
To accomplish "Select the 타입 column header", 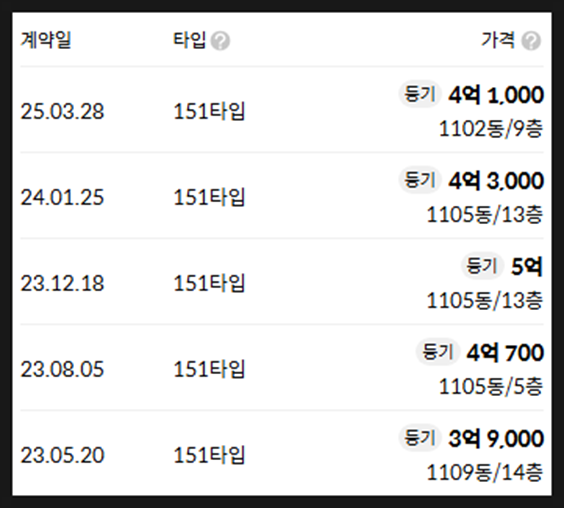I will [190, 40].
